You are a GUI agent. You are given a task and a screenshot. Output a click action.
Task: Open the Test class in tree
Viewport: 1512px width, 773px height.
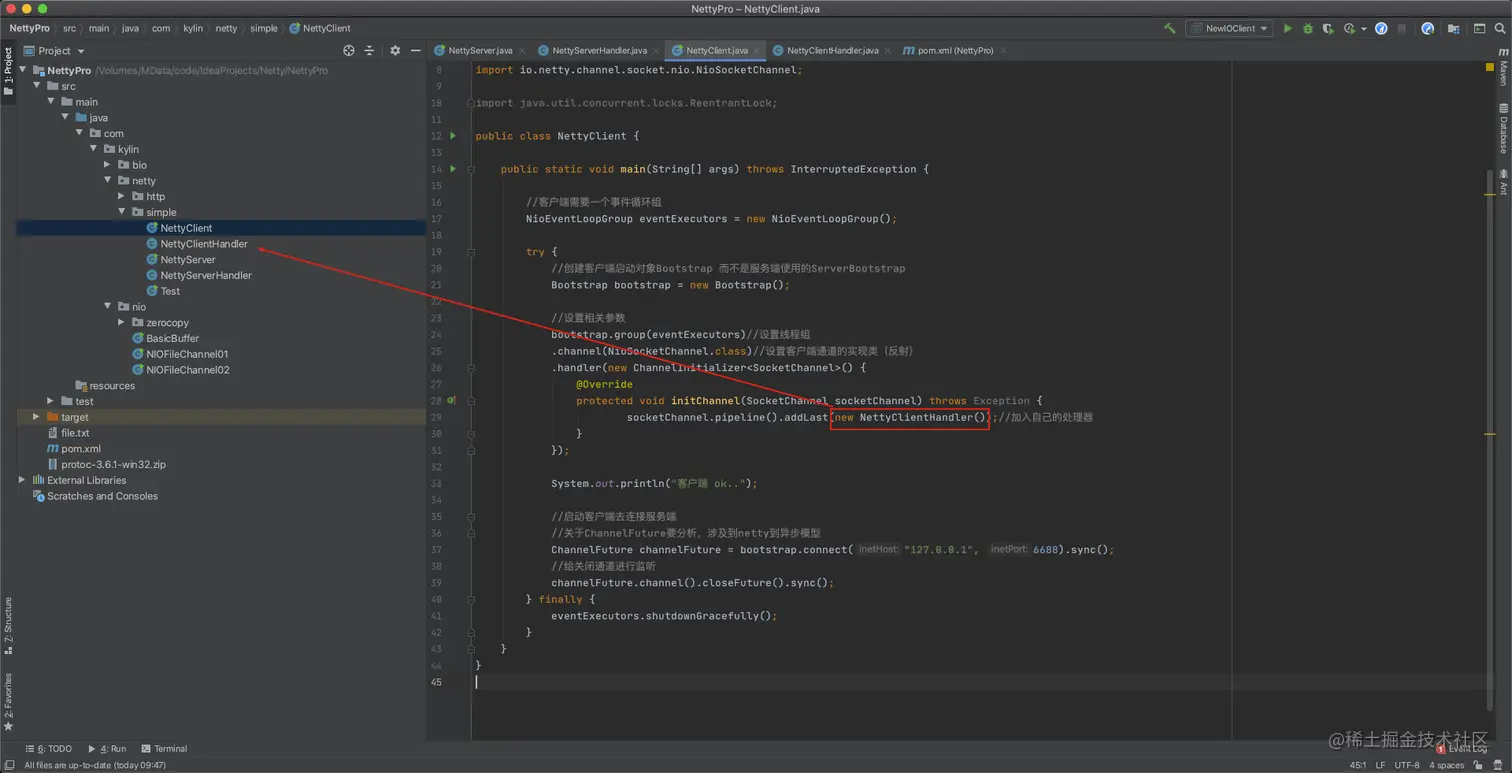click(170, 291)
